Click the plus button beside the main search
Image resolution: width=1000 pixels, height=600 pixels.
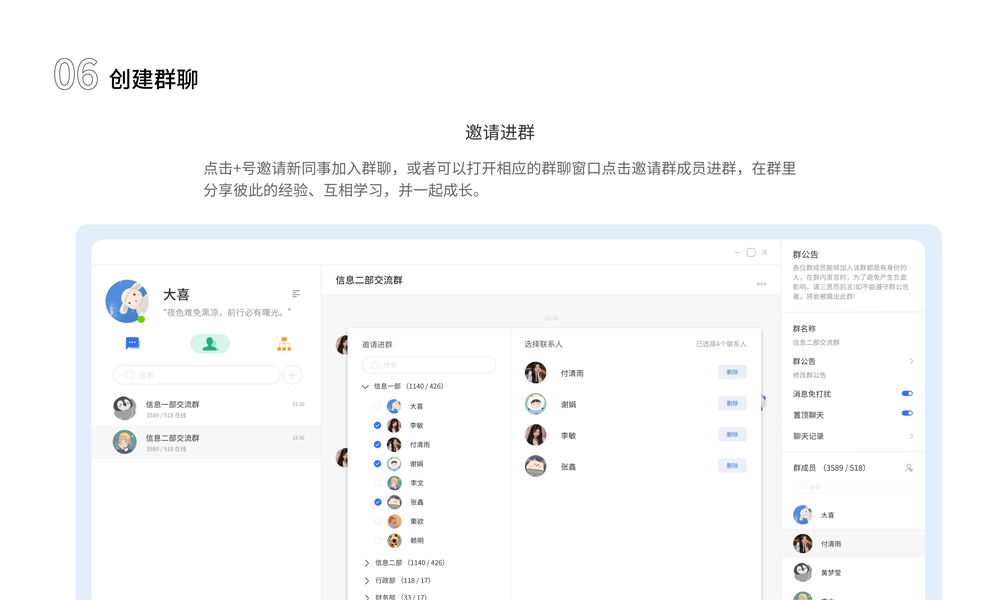[292, 375]
